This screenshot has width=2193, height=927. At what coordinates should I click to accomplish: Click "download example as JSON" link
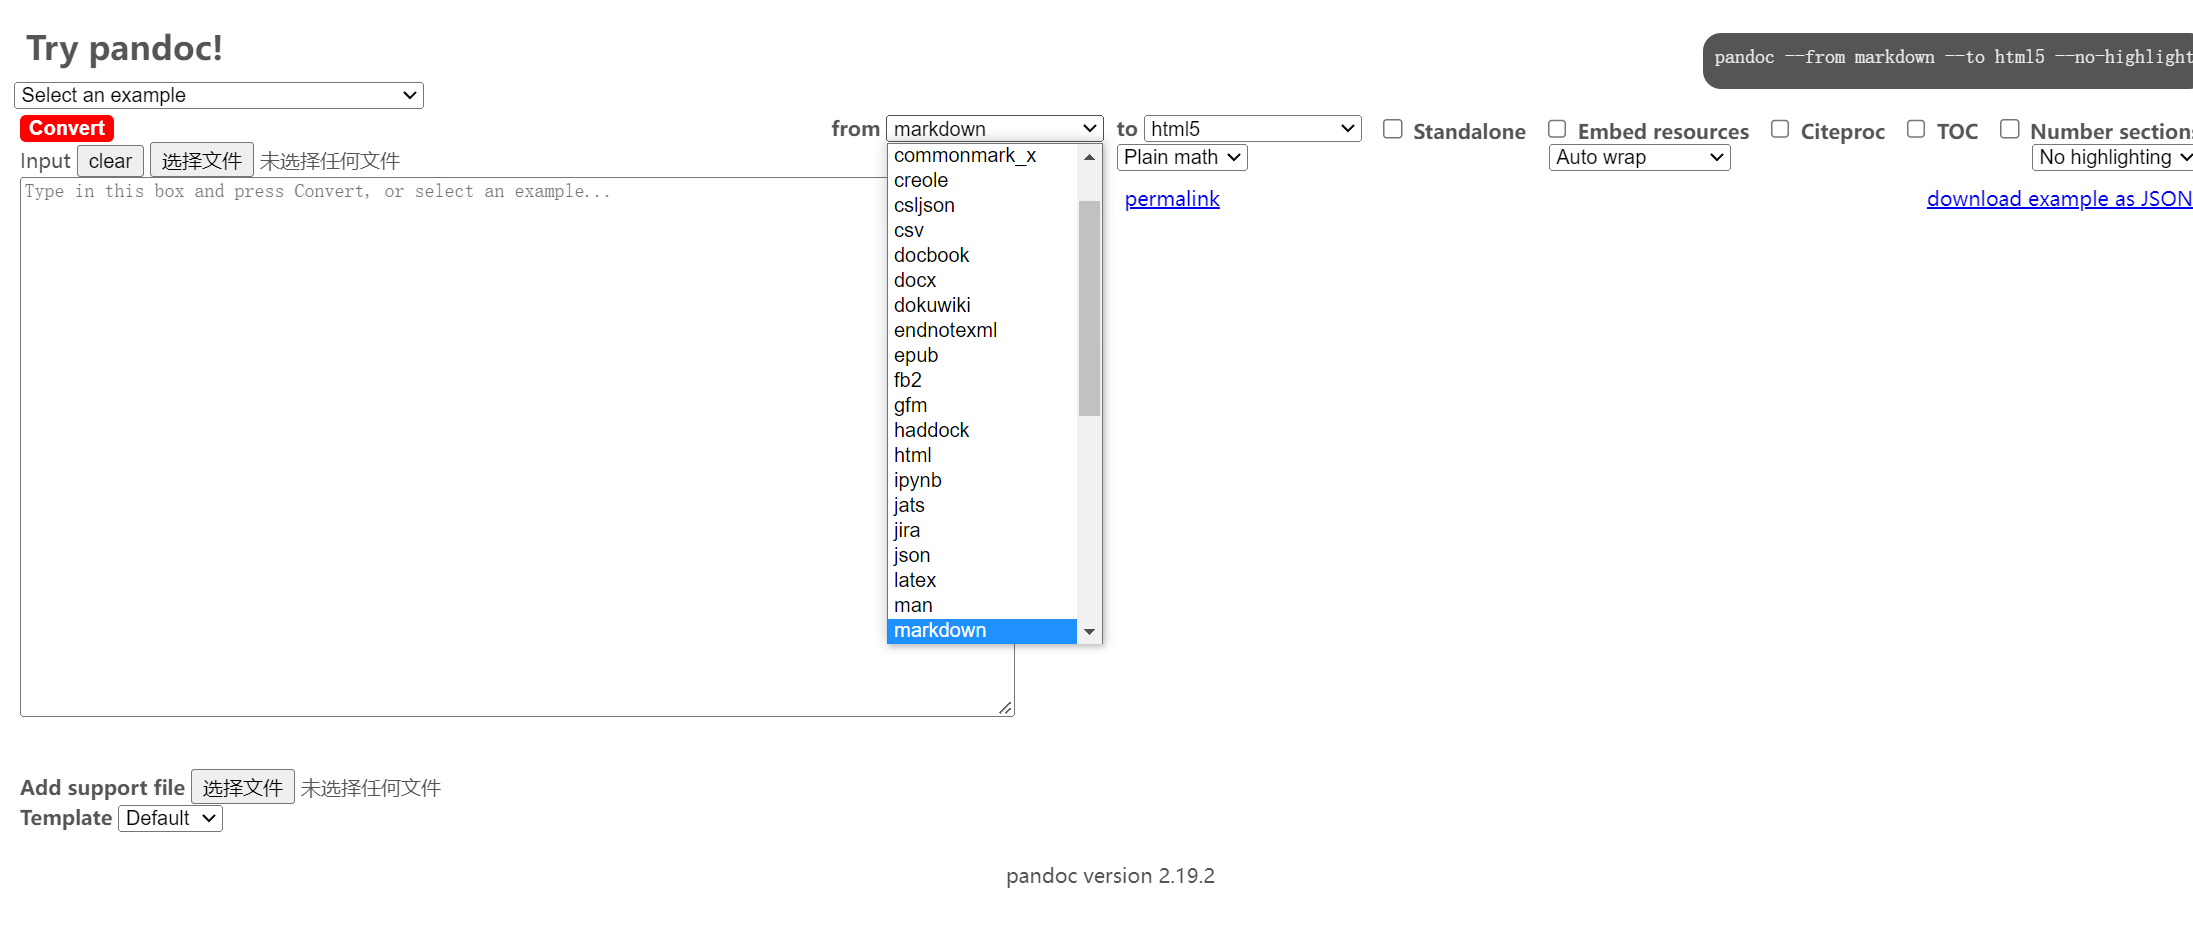[2058, 199]
